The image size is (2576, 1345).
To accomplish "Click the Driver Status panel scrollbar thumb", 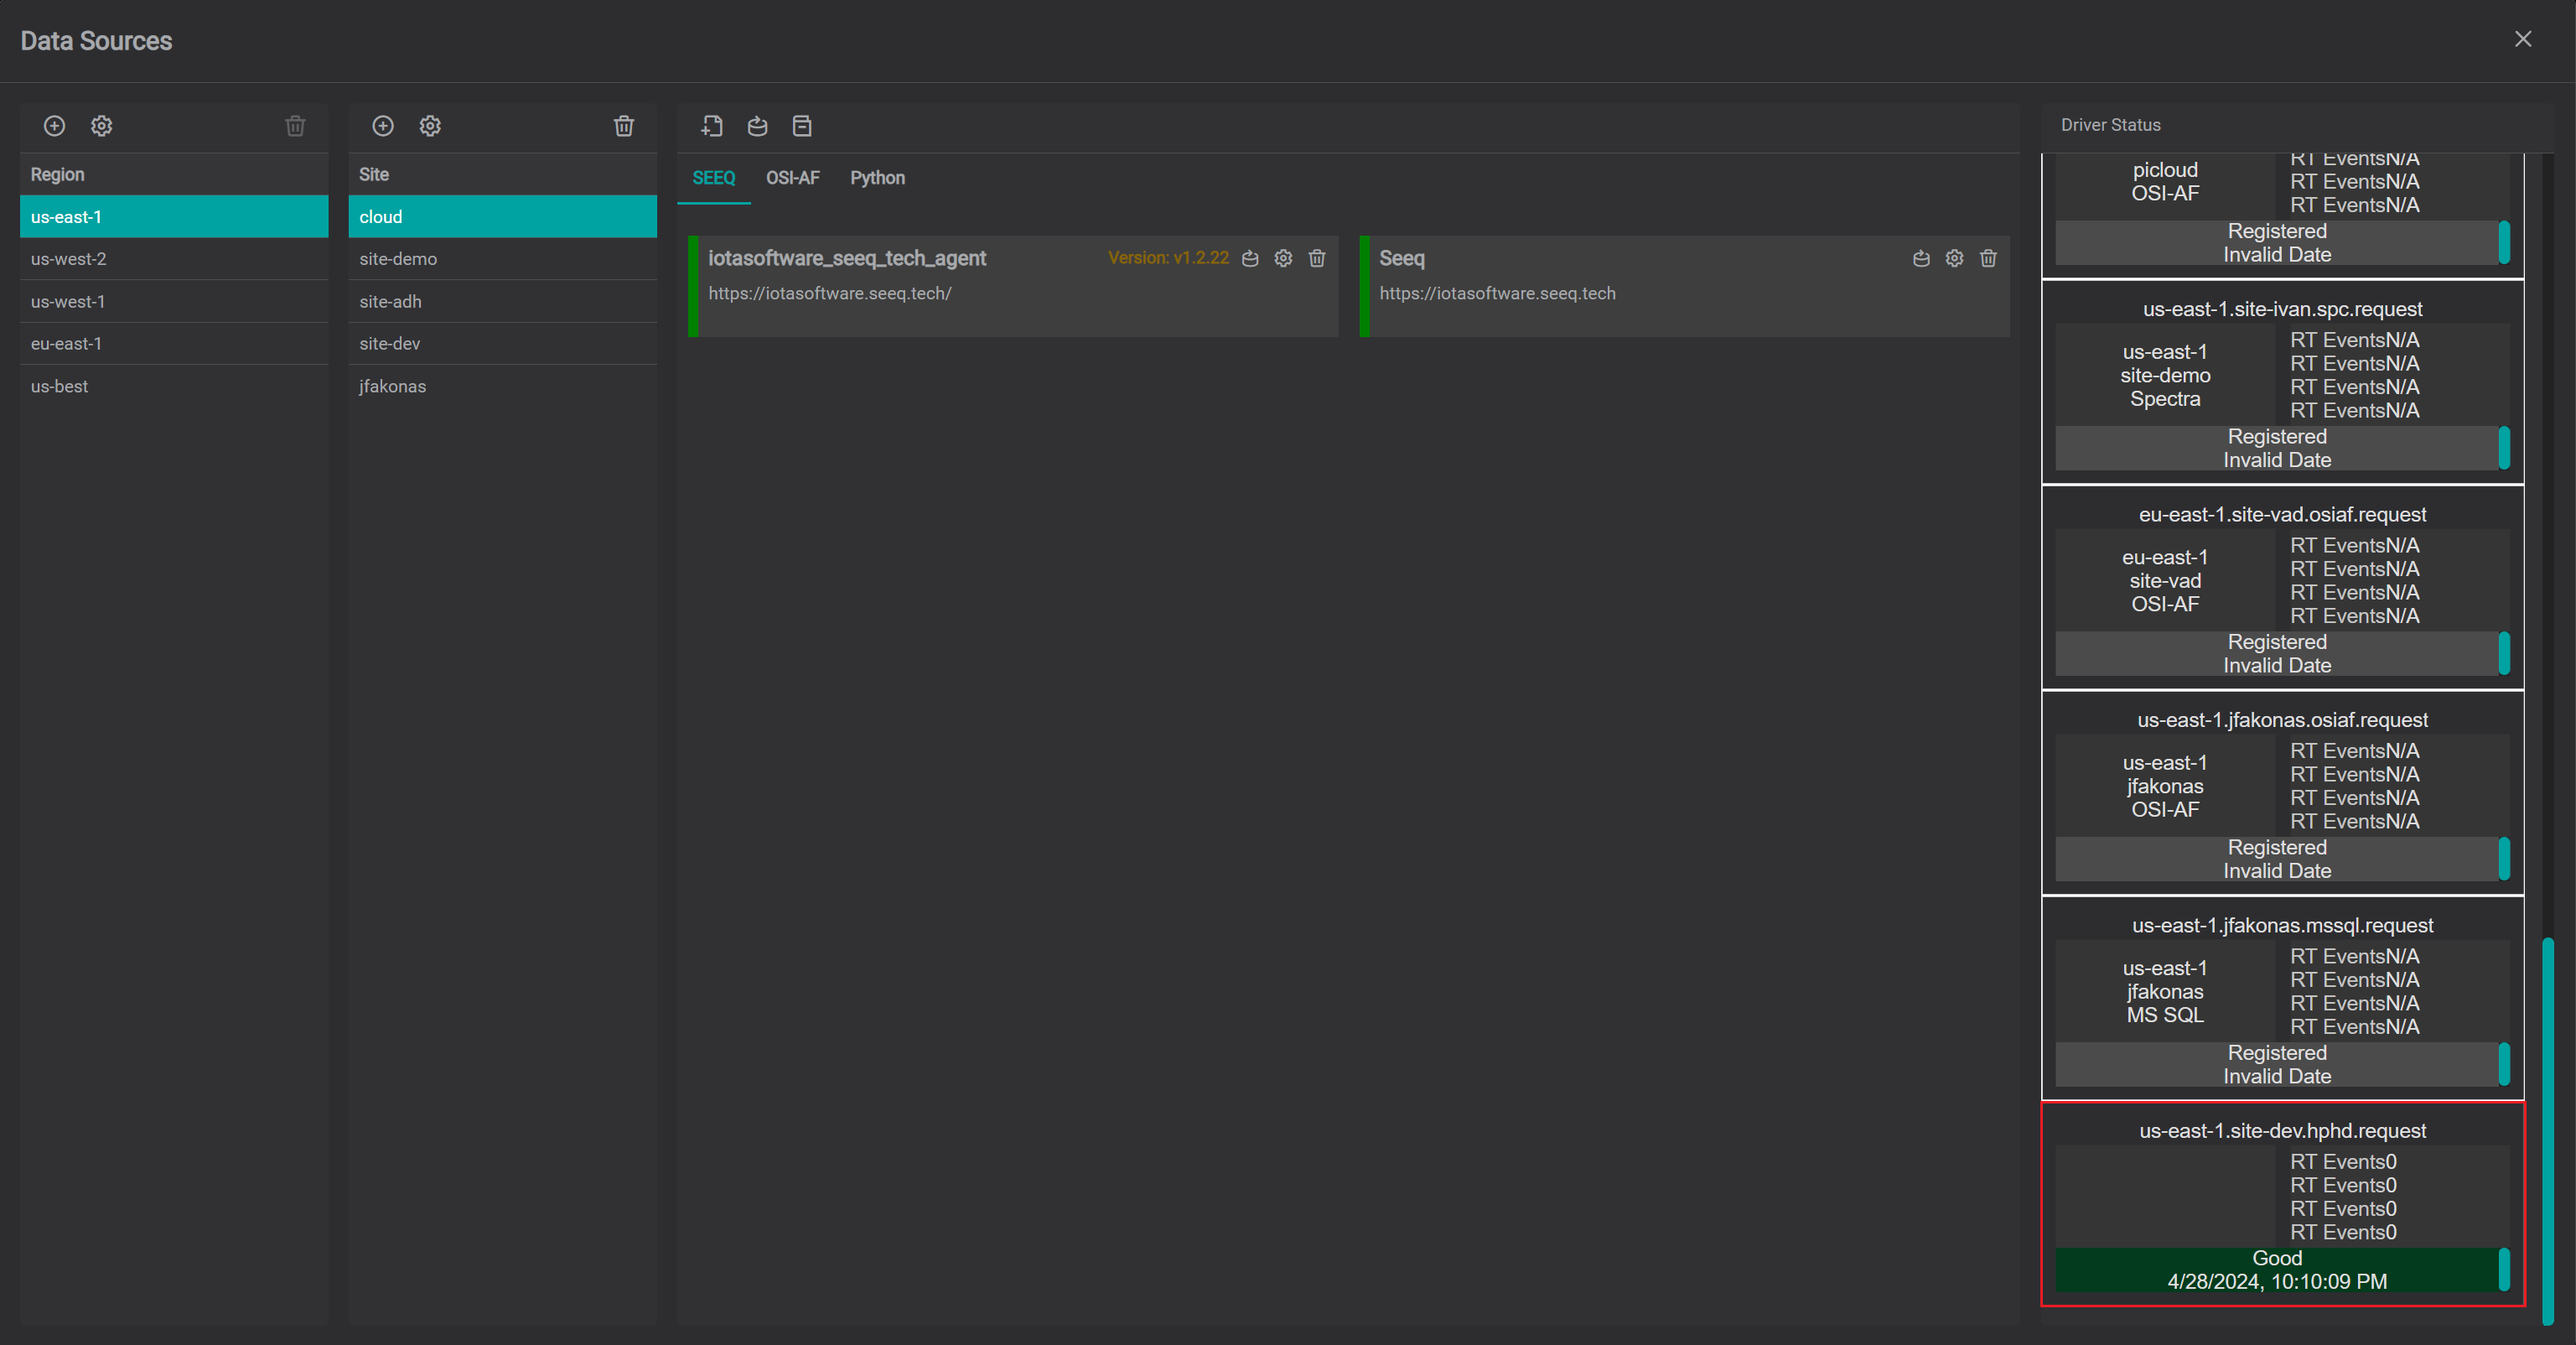I will (x=2548, y=1132).
